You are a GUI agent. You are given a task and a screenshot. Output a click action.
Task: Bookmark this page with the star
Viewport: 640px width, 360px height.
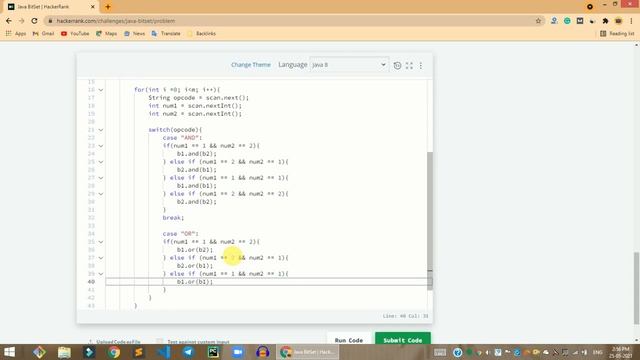538,21
